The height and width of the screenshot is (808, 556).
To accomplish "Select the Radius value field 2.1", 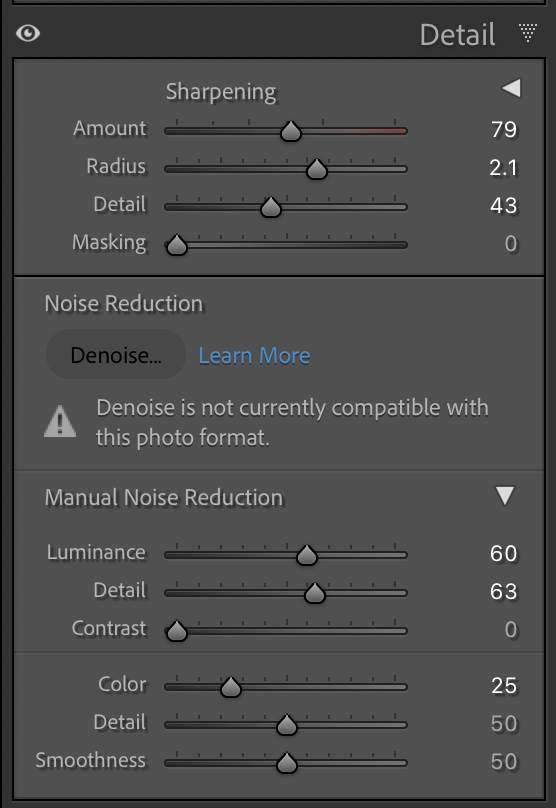I will (503, 167).
